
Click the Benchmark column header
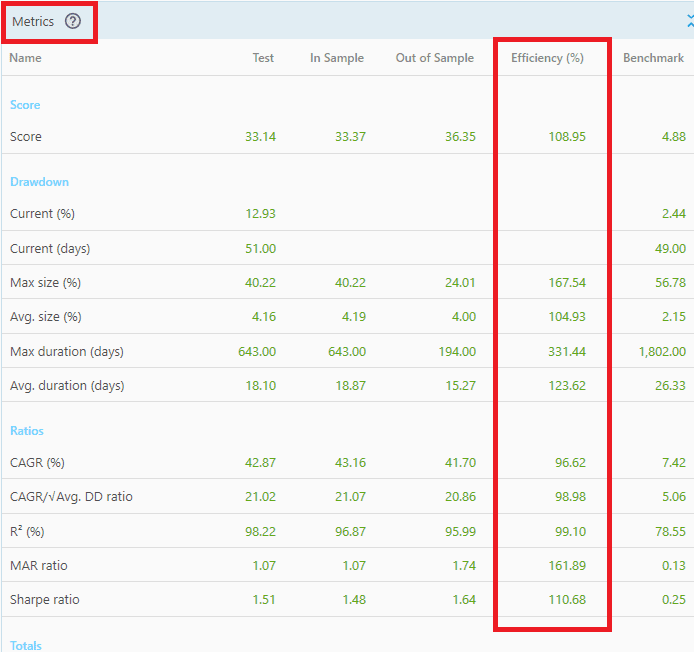click(653, 58)
